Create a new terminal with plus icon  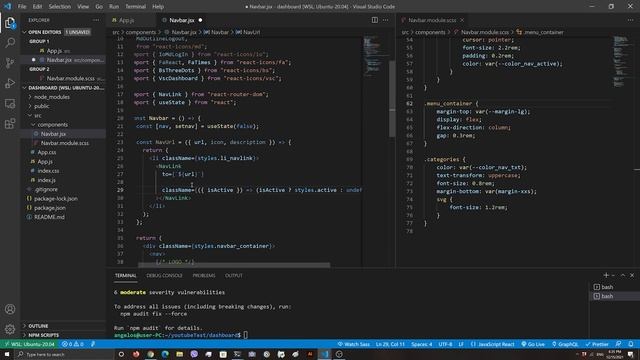click(606, 276)
